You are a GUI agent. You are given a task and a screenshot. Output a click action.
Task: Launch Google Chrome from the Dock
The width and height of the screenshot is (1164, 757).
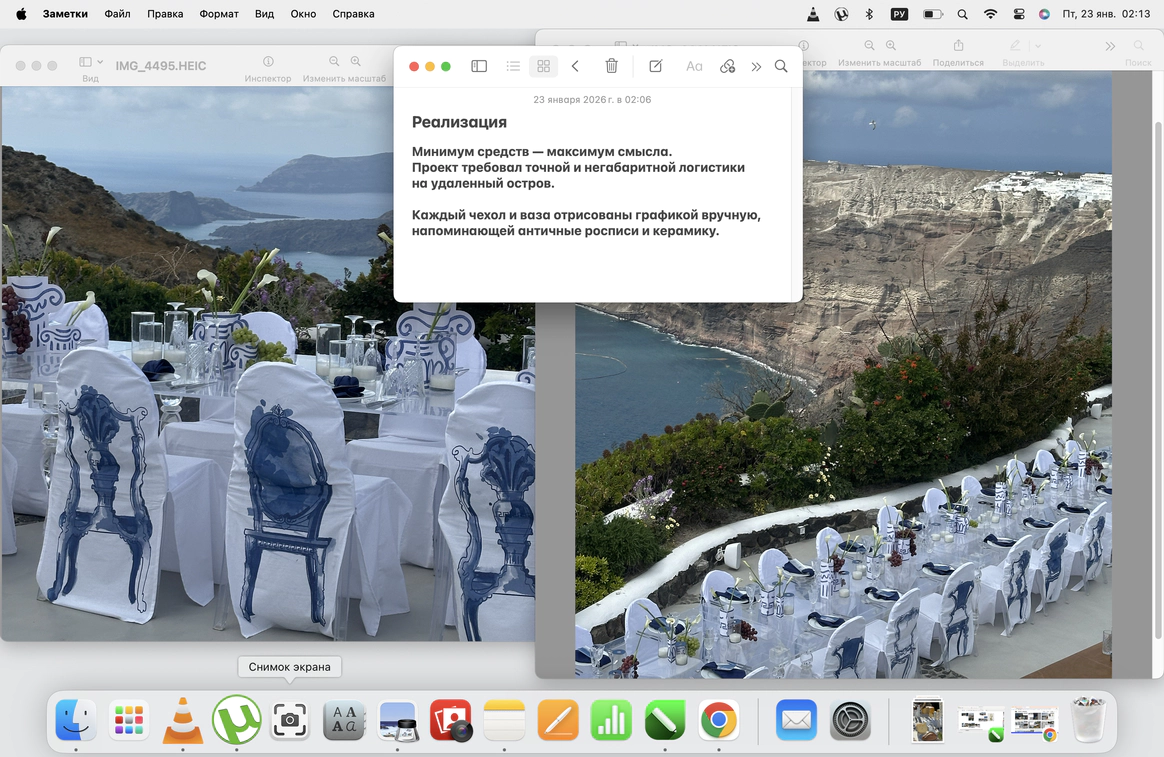(718, 720)
